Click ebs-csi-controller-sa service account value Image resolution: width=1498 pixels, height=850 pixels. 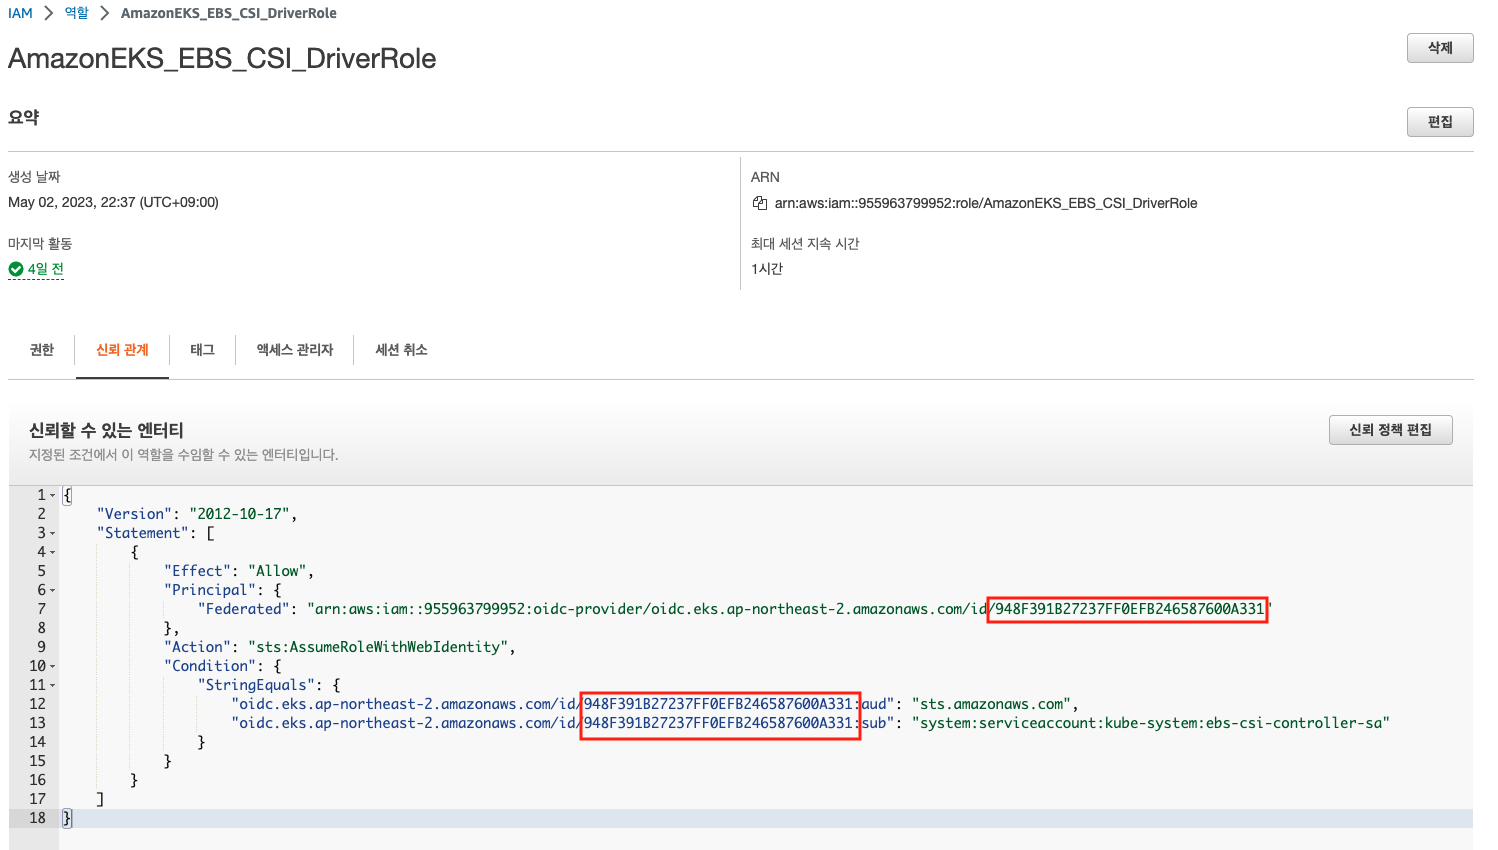point(1150,723)
